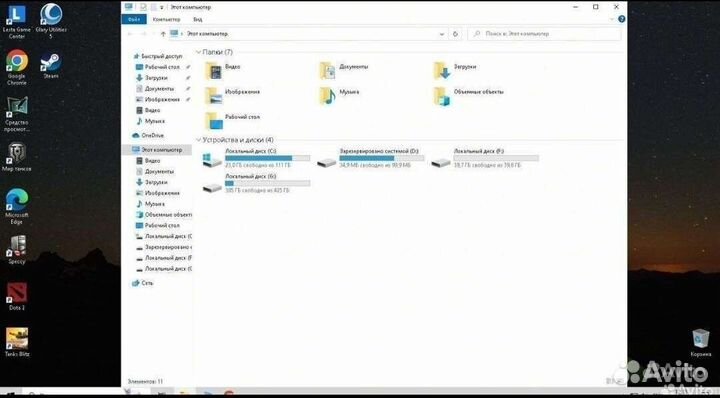Open the address bar history dropdown

(442, 34)
